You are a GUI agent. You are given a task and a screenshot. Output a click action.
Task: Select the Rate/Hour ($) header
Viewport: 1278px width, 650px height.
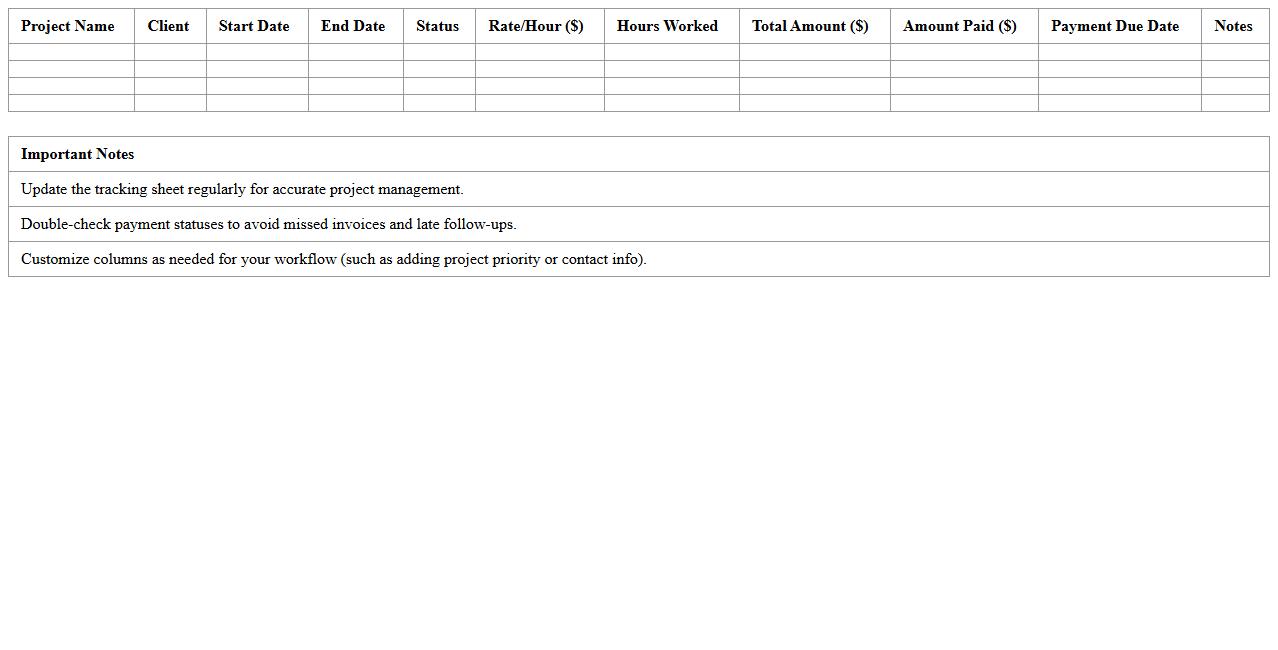[536, 26]
